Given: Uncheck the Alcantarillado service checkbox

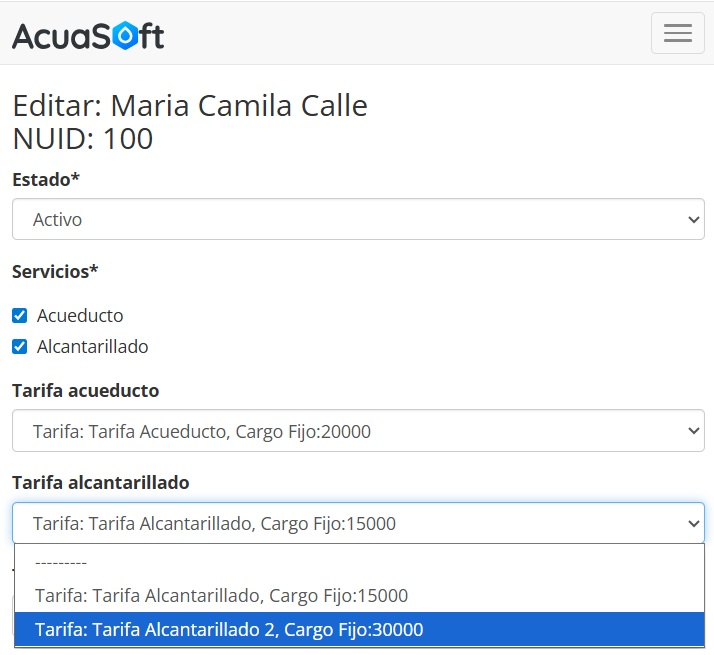Looking at the screenshot, I should [x=20, y=347].
